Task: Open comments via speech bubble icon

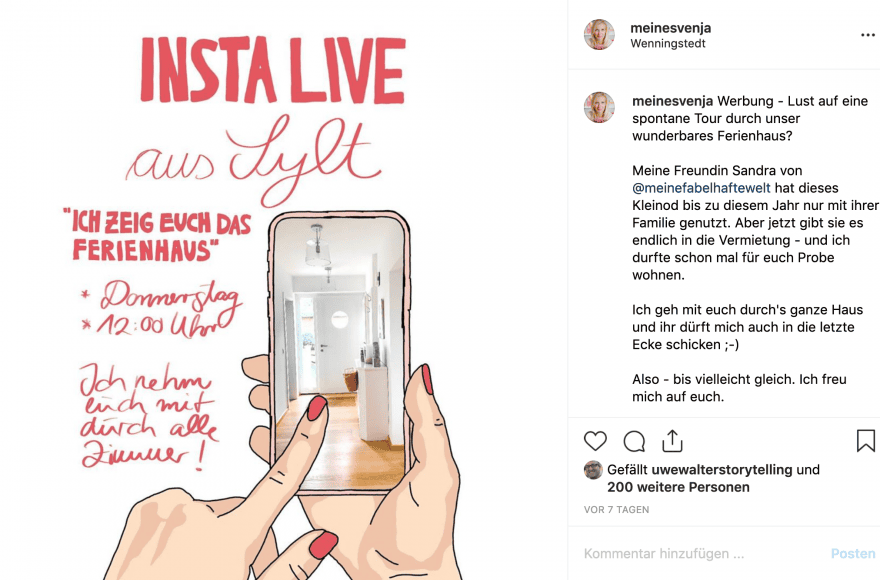Action: point(634,441)
